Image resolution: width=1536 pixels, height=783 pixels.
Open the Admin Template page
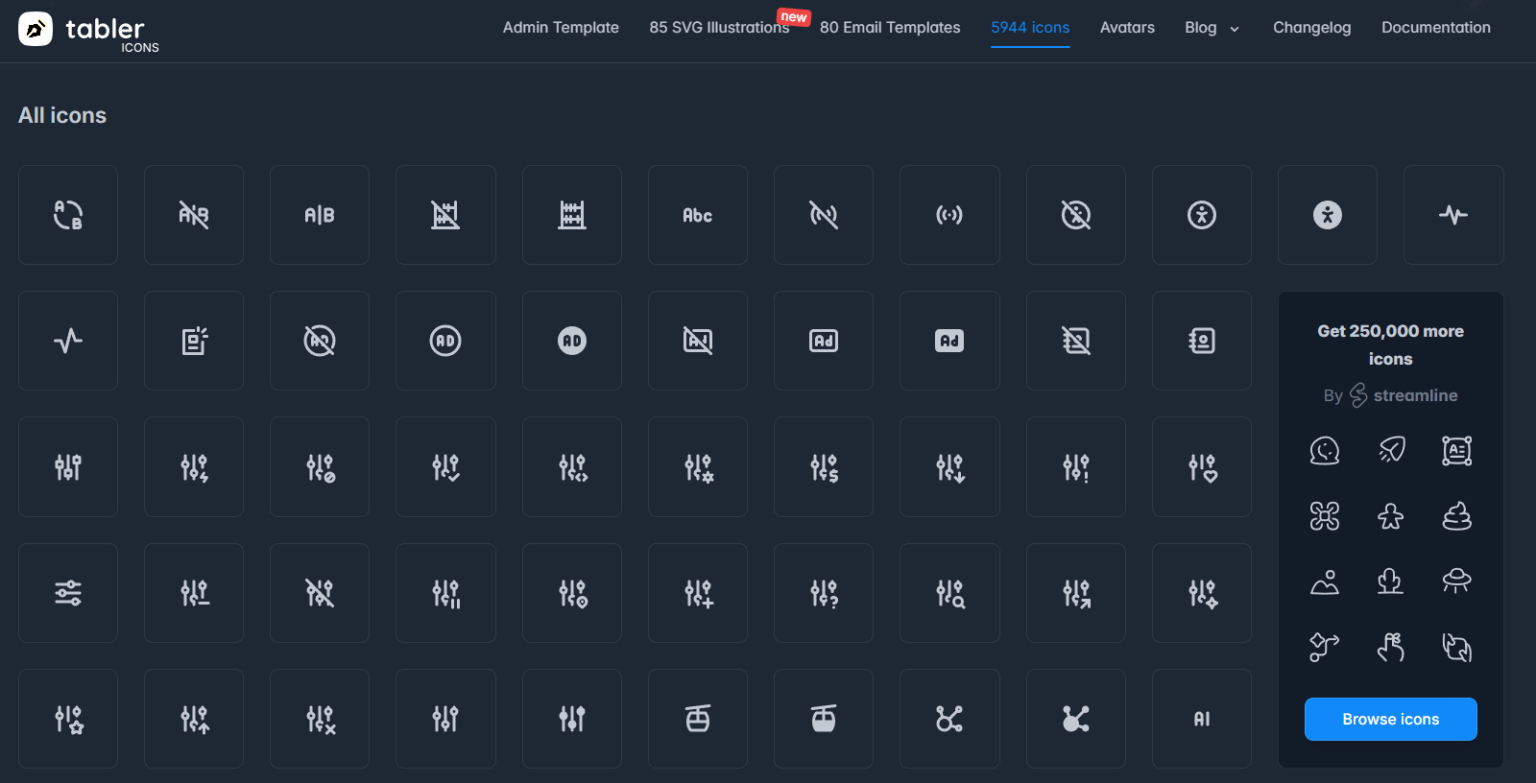click(x=561, y=28)
